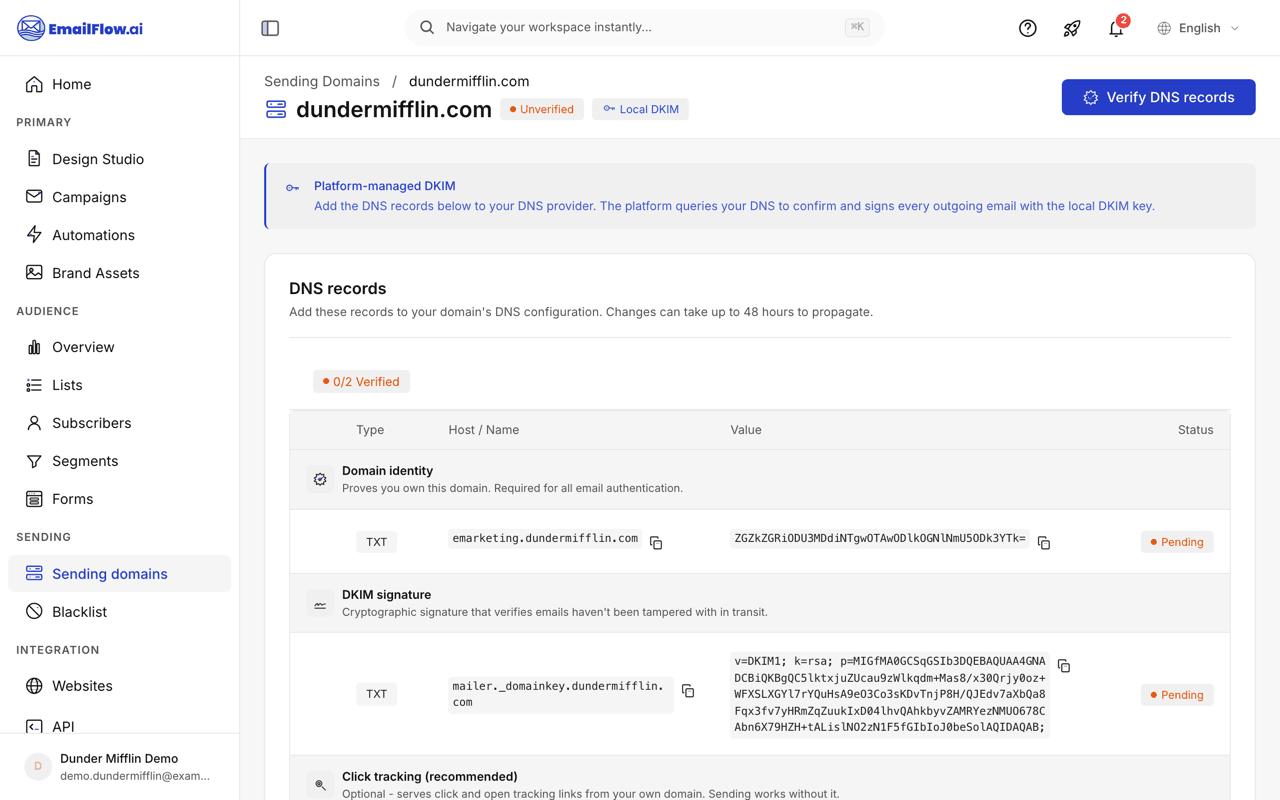Select the ZGZkZGRi TXT value text

pos(880,538)
